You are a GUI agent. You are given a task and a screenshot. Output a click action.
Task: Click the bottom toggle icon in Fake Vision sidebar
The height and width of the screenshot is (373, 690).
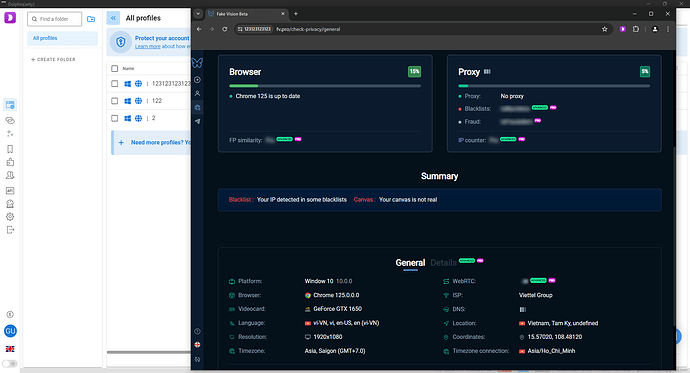(197, 359)
